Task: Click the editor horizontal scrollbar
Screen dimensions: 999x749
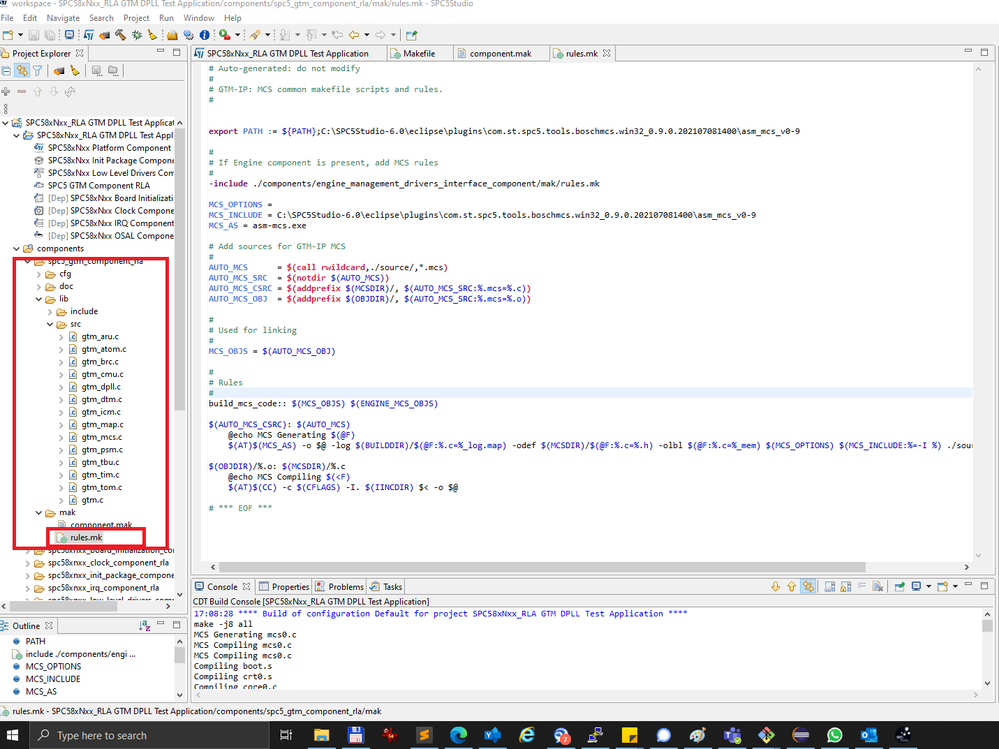Action: [x=542, y=567]
